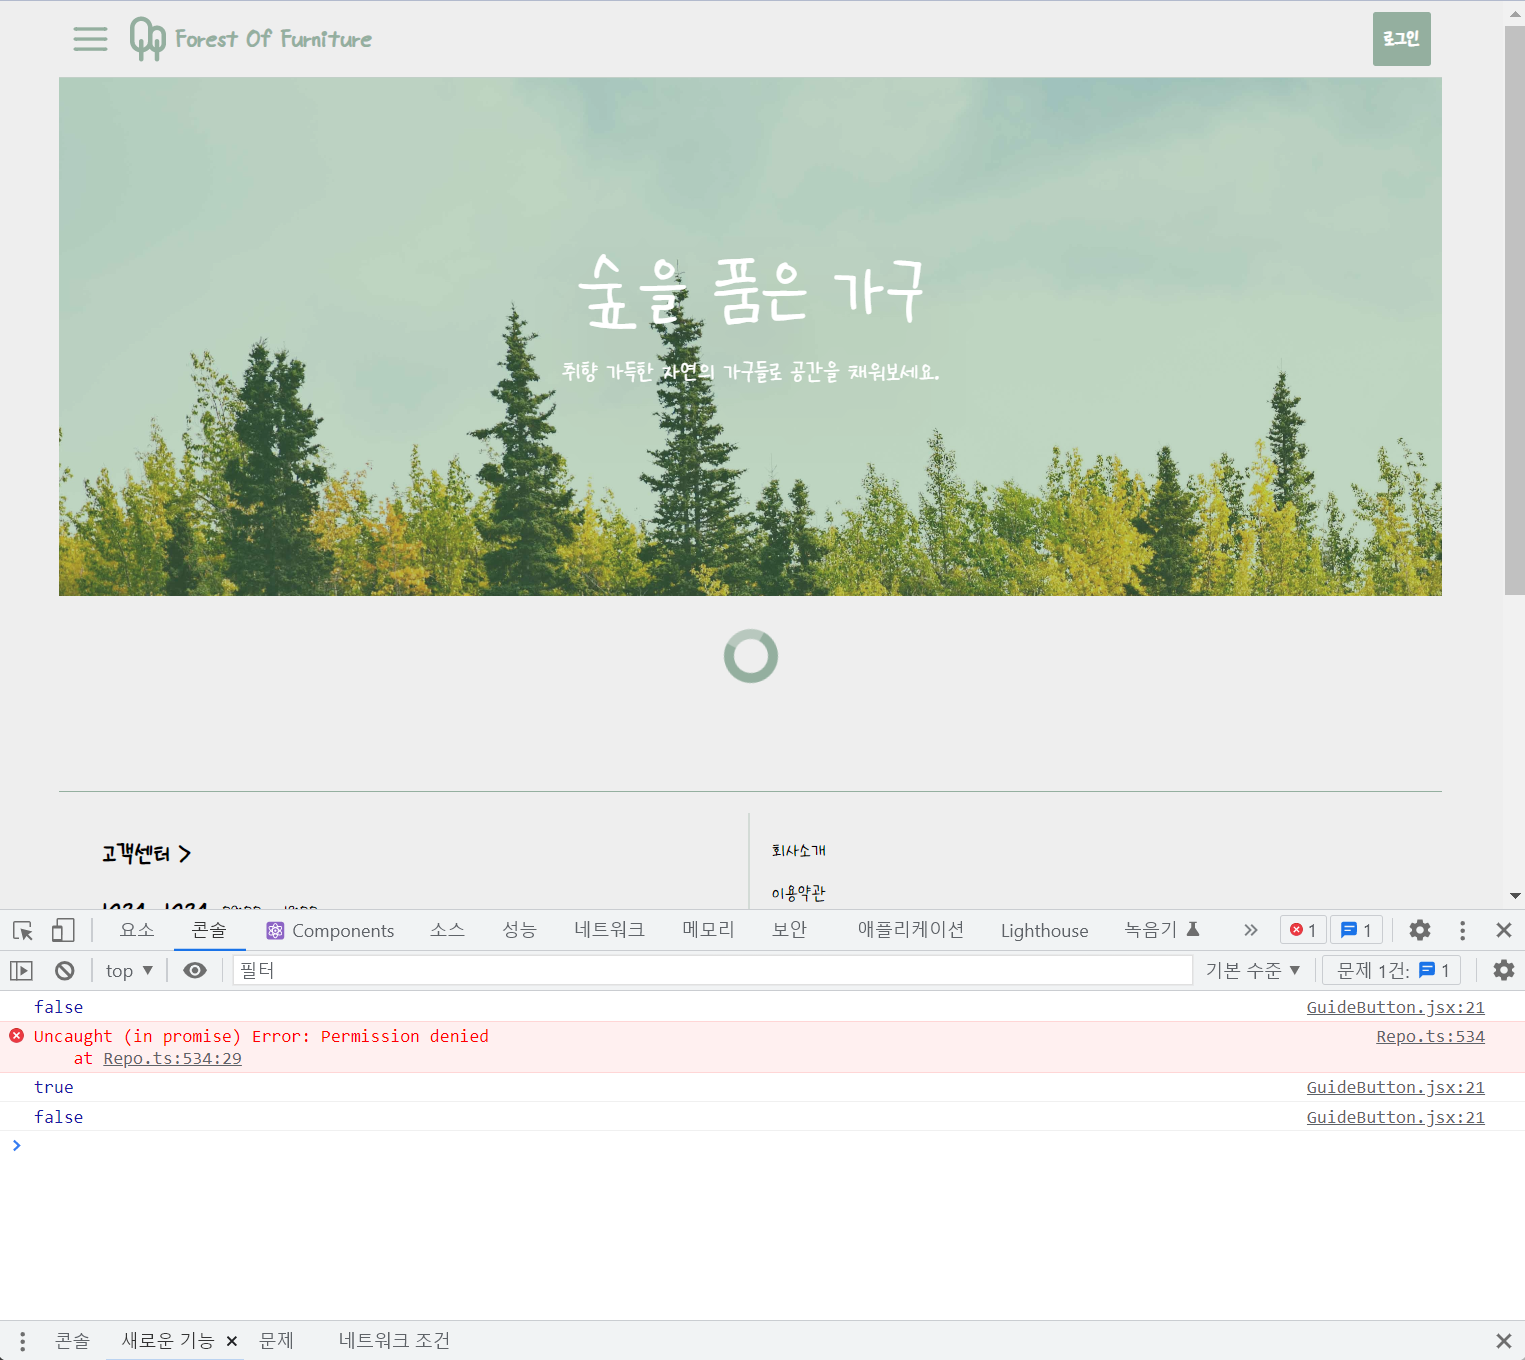Screen dimensions: 1525x1360
Task: Select the drawer 문제 tab
Action: point(276,1341)
